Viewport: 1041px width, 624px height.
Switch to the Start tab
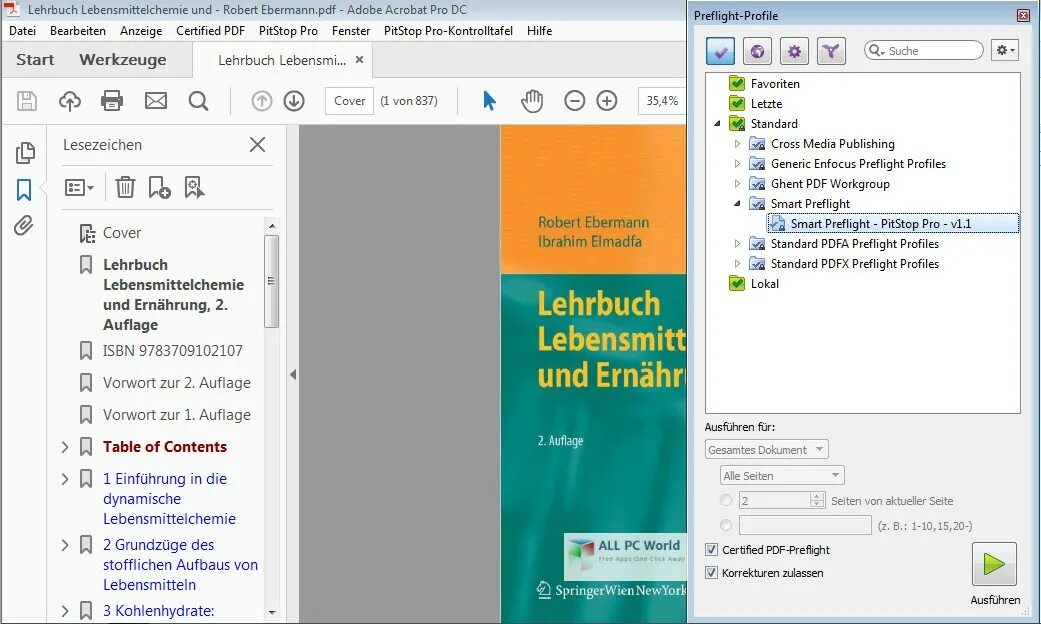[35, 60]
